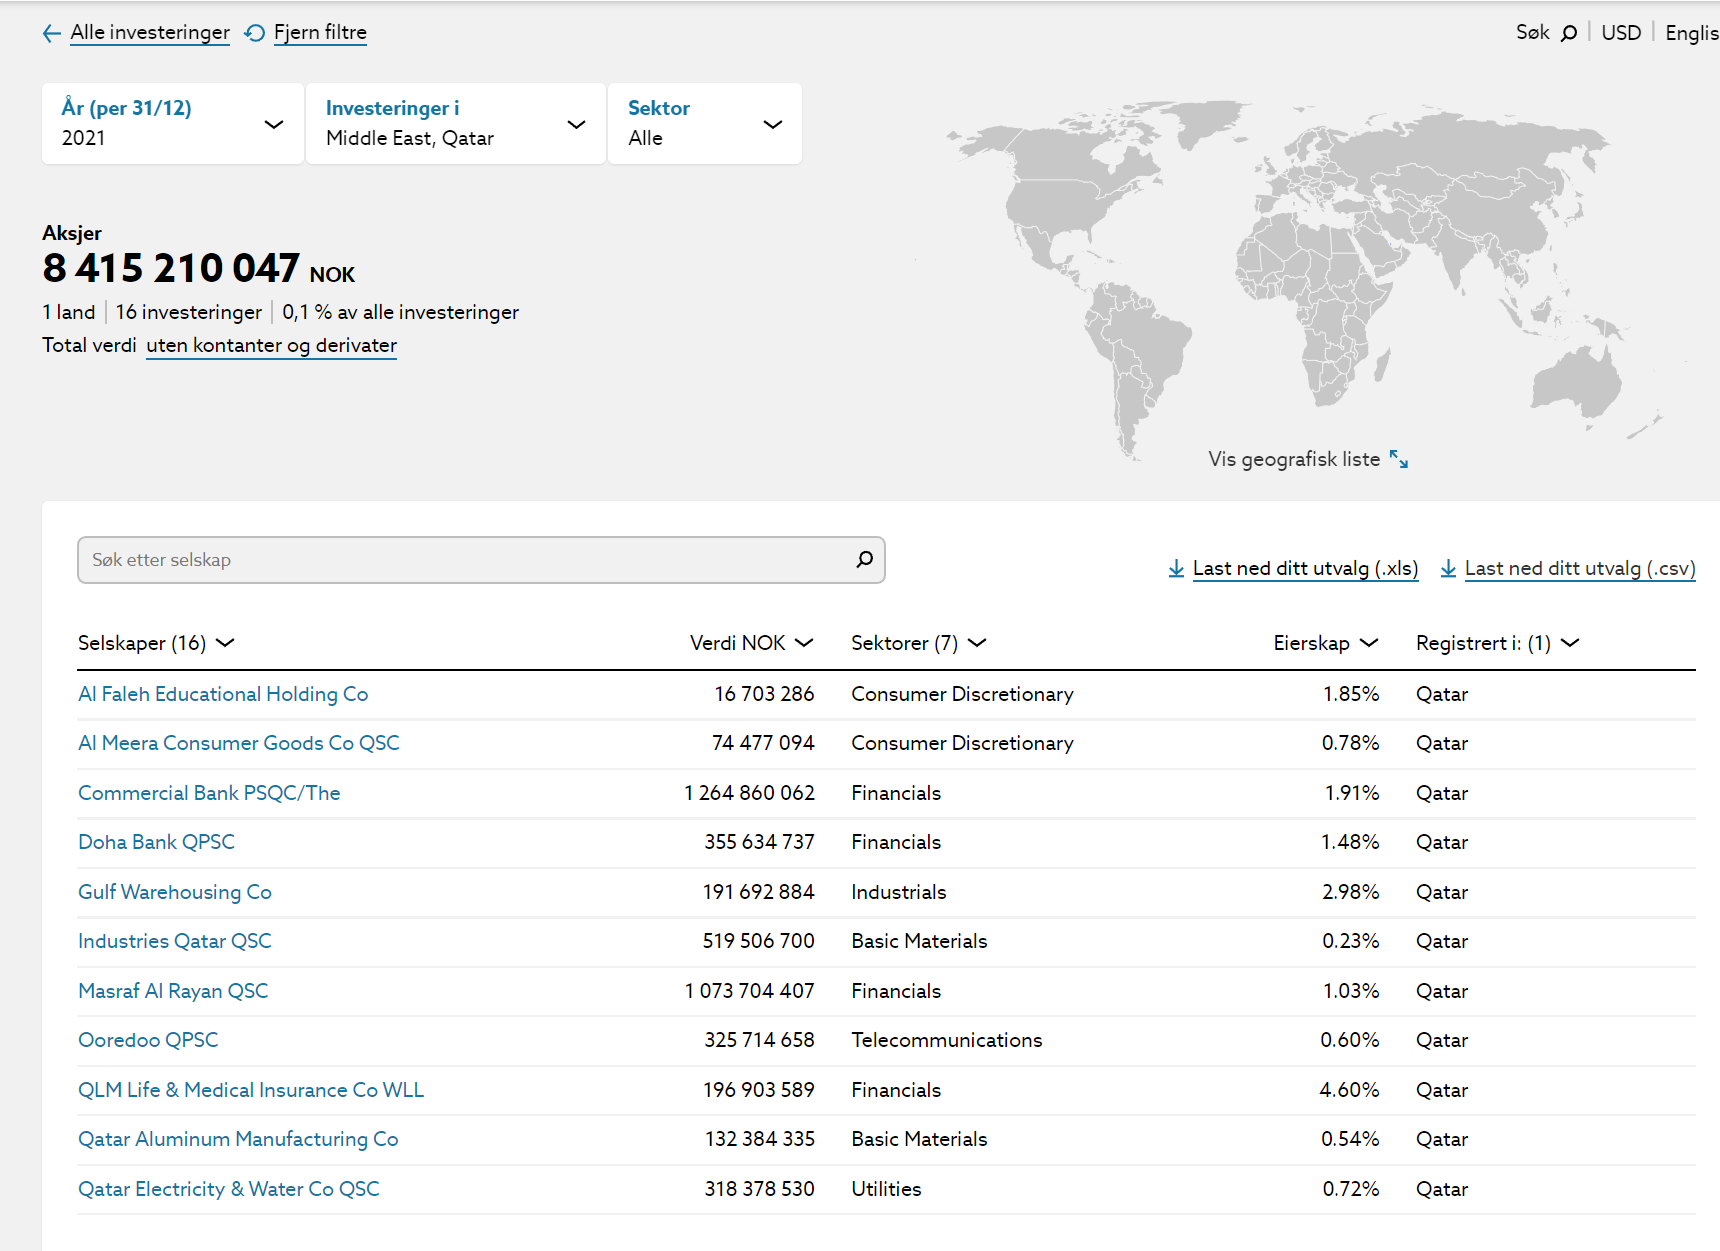Click the download arrow icon for .xls
Viewport: 1720px width, 1251px height.
[1176, 569]
